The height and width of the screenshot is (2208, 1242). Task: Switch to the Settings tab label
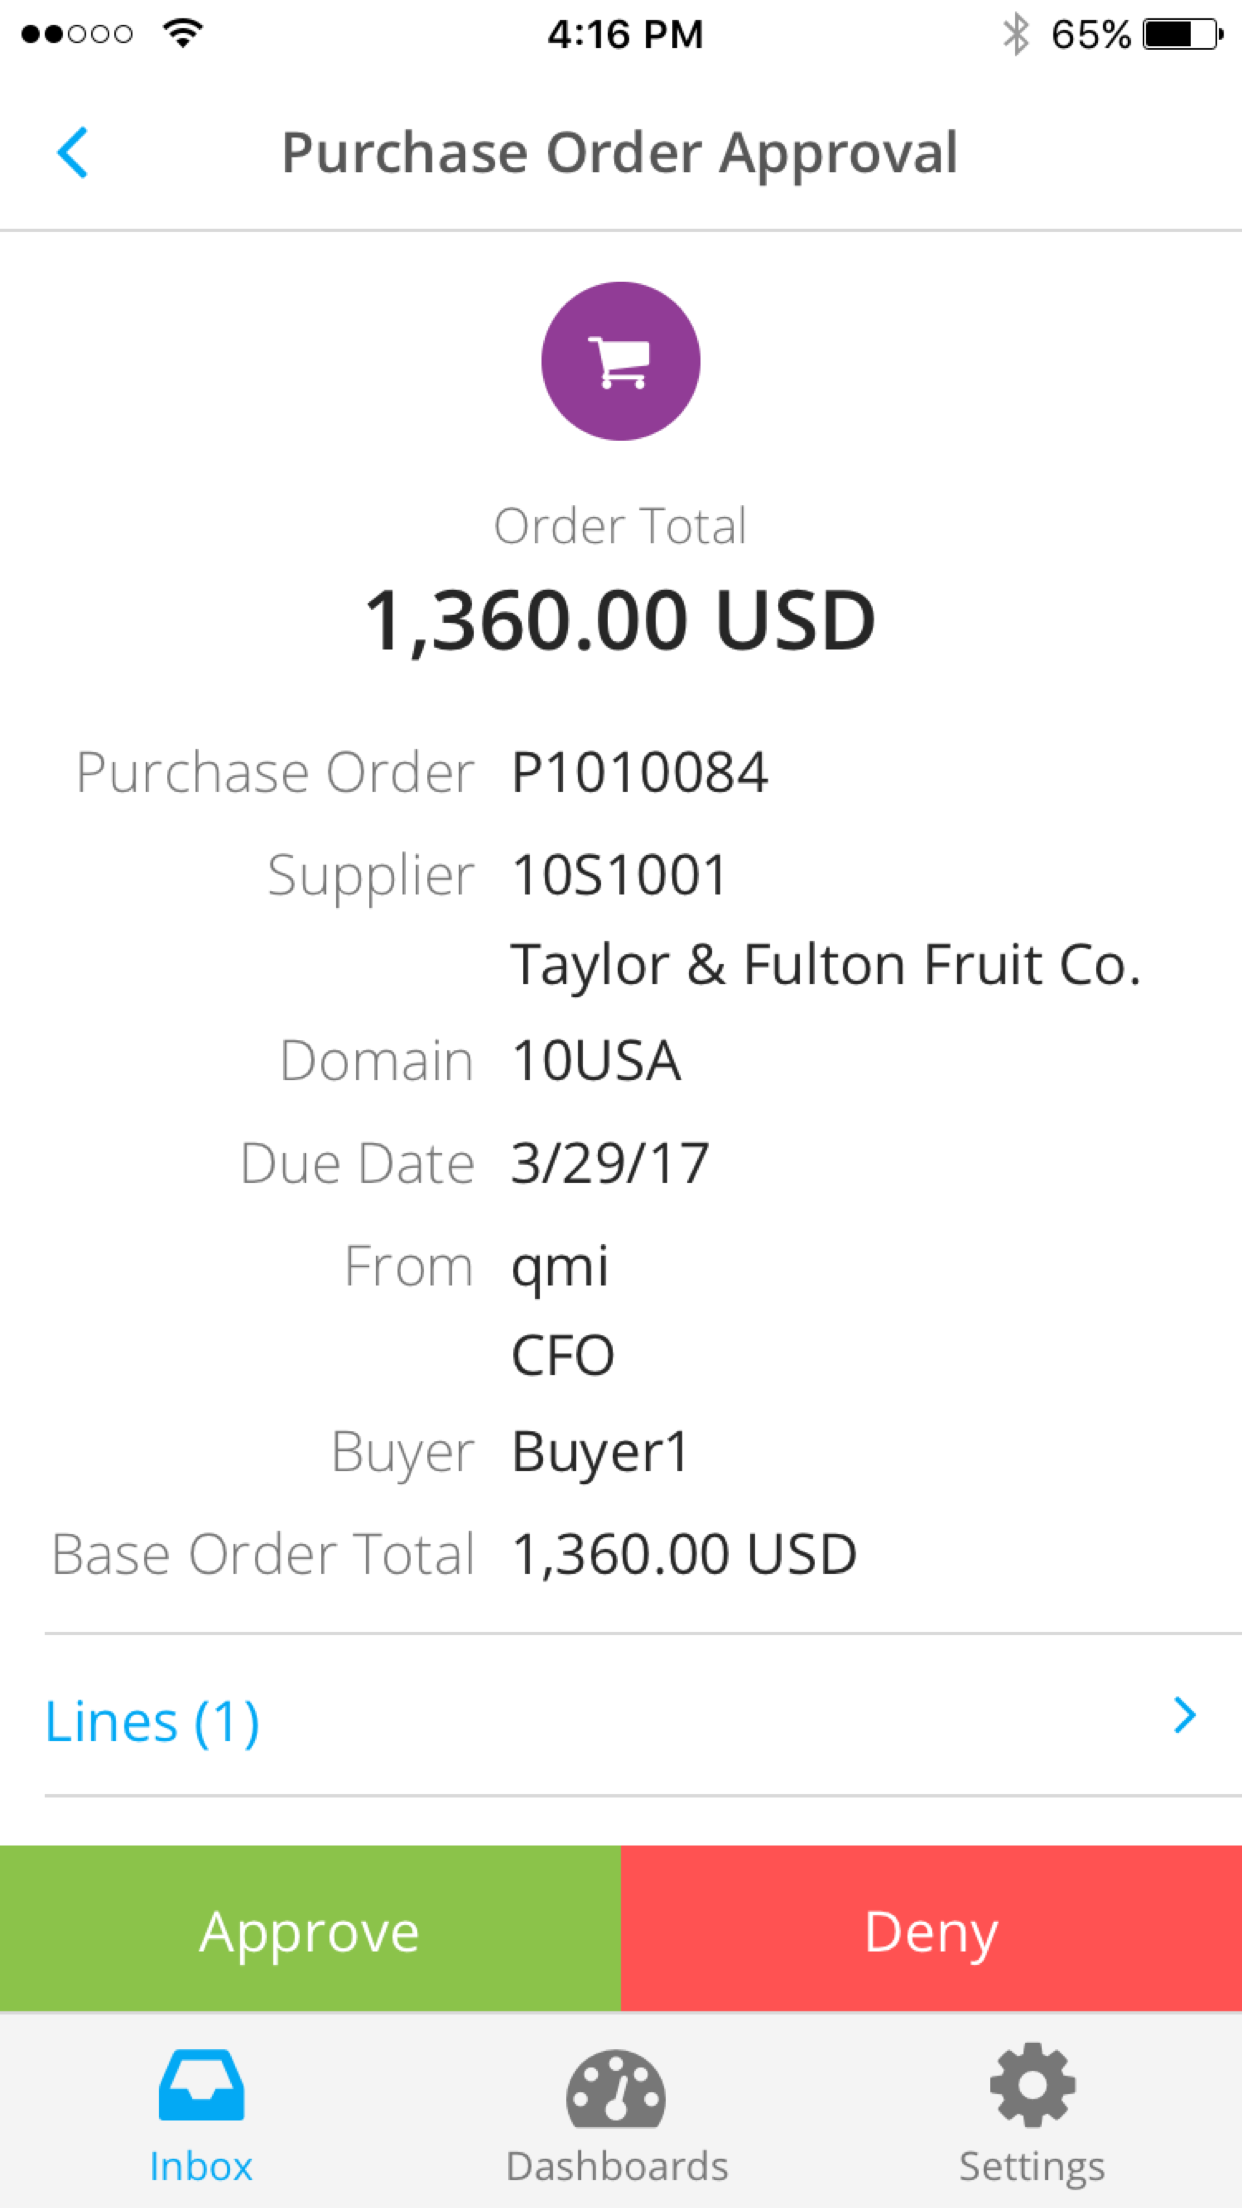pyautogui.click(x=1032, y=2167)
